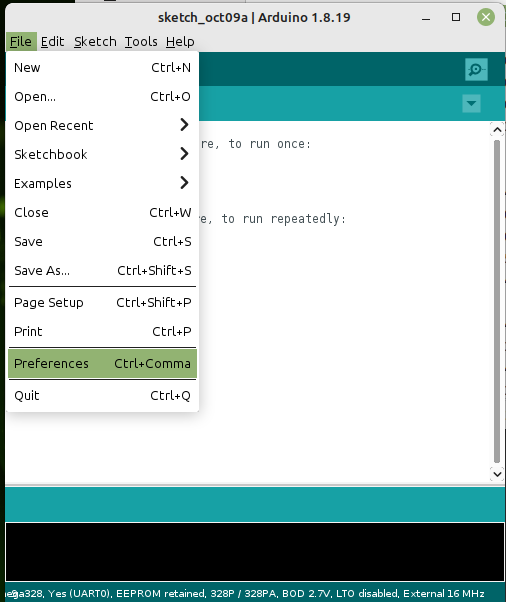Click Save in the File menu
This screenshot has height=602, width=506.
[103, 241]
